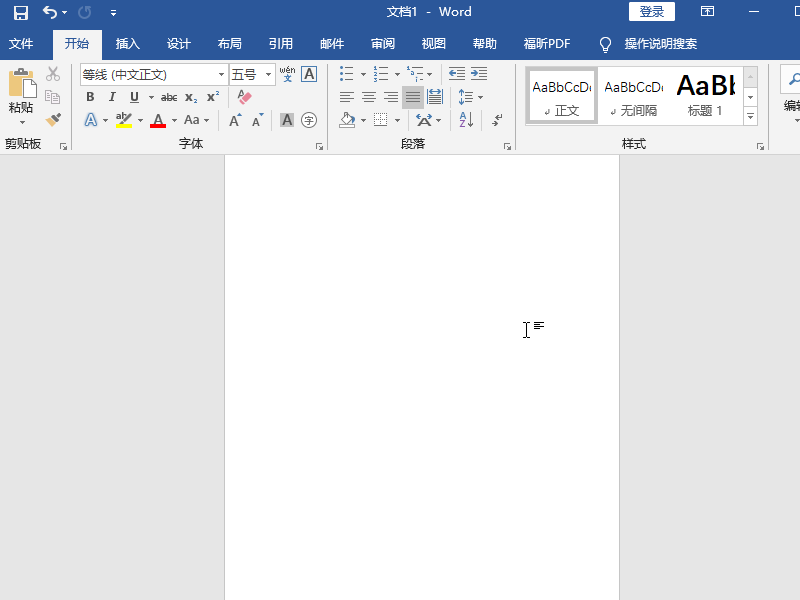Toggle italic formatting
Viewport: 800px width, 600px height.
tap(112, 97)
